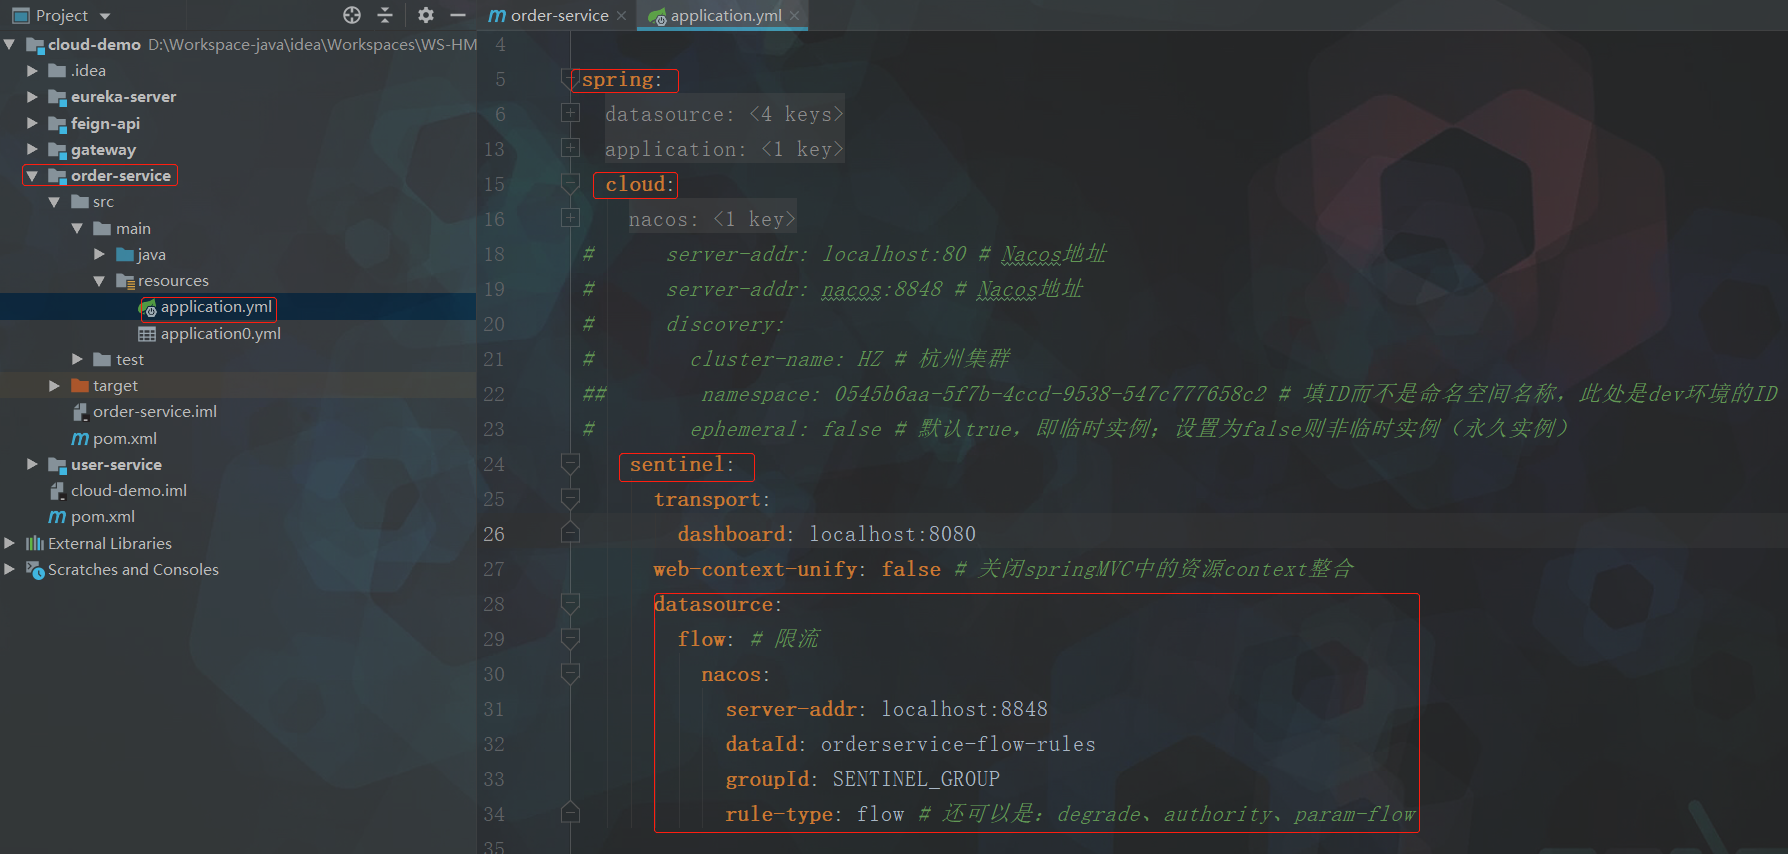
Task: Click the eureka-server module folder icon
Action: pyautogui.click(x=57, y=97)
